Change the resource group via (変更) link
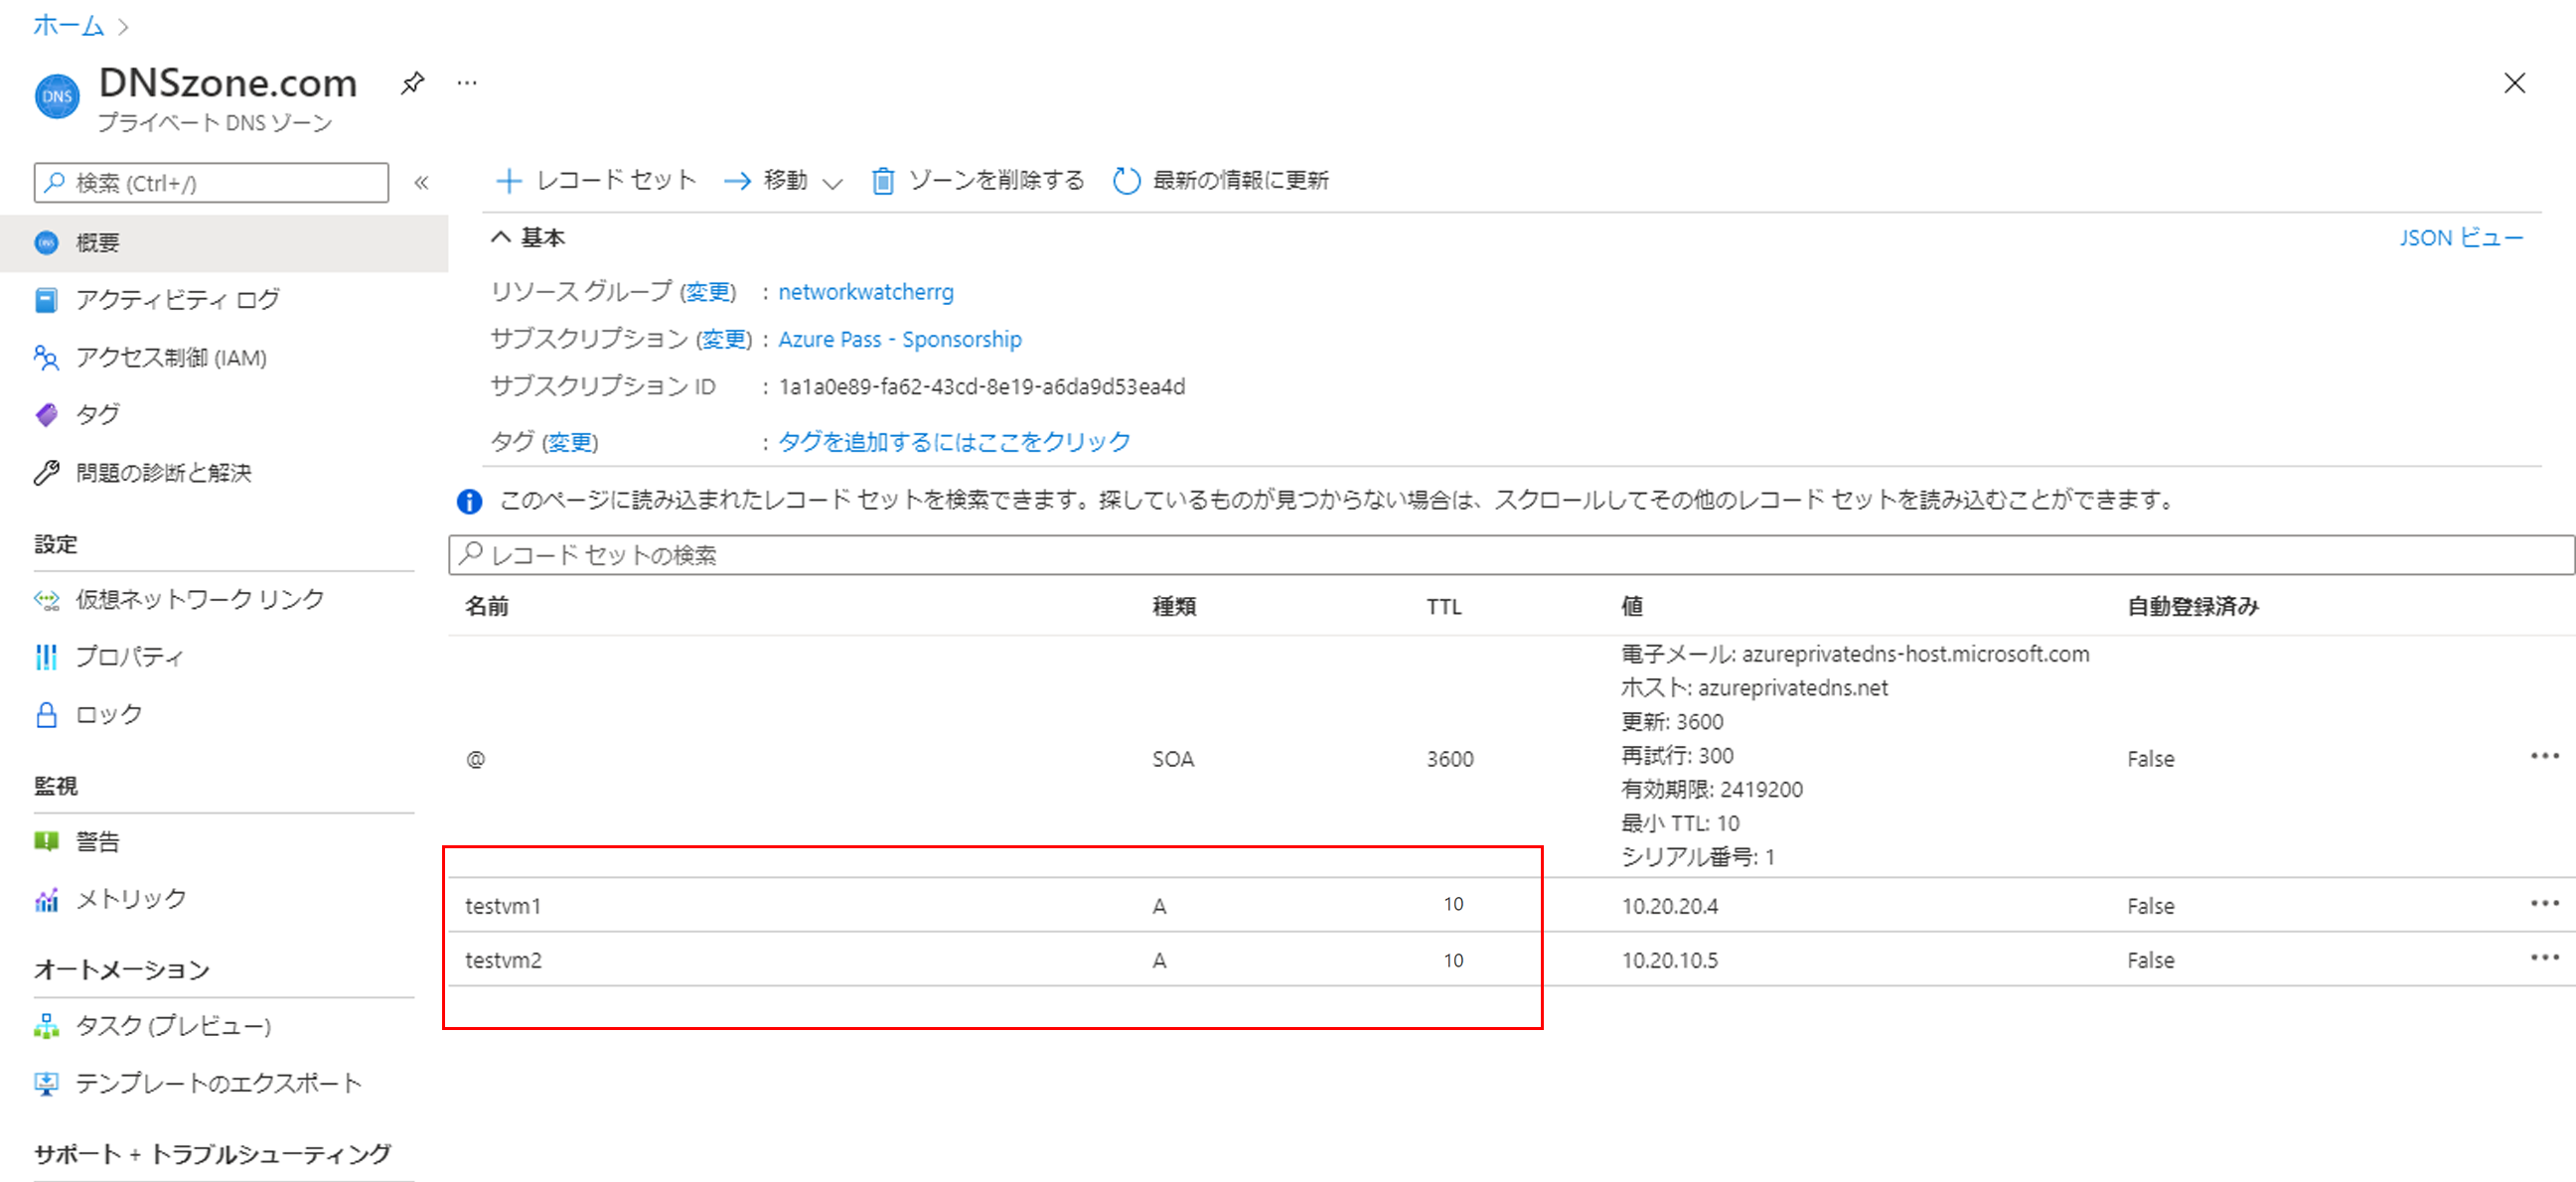2576x1182 pixels. [x=708, y=292]
